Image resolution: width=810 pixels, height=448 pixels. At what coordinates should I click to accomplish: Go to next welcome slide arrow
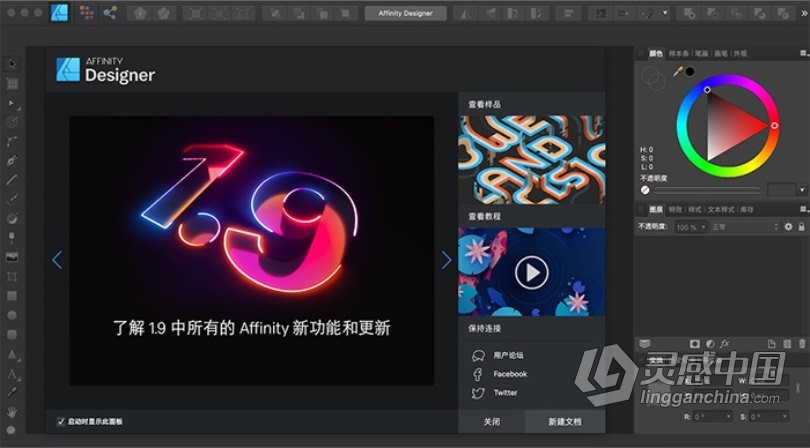tap(446, 260)
